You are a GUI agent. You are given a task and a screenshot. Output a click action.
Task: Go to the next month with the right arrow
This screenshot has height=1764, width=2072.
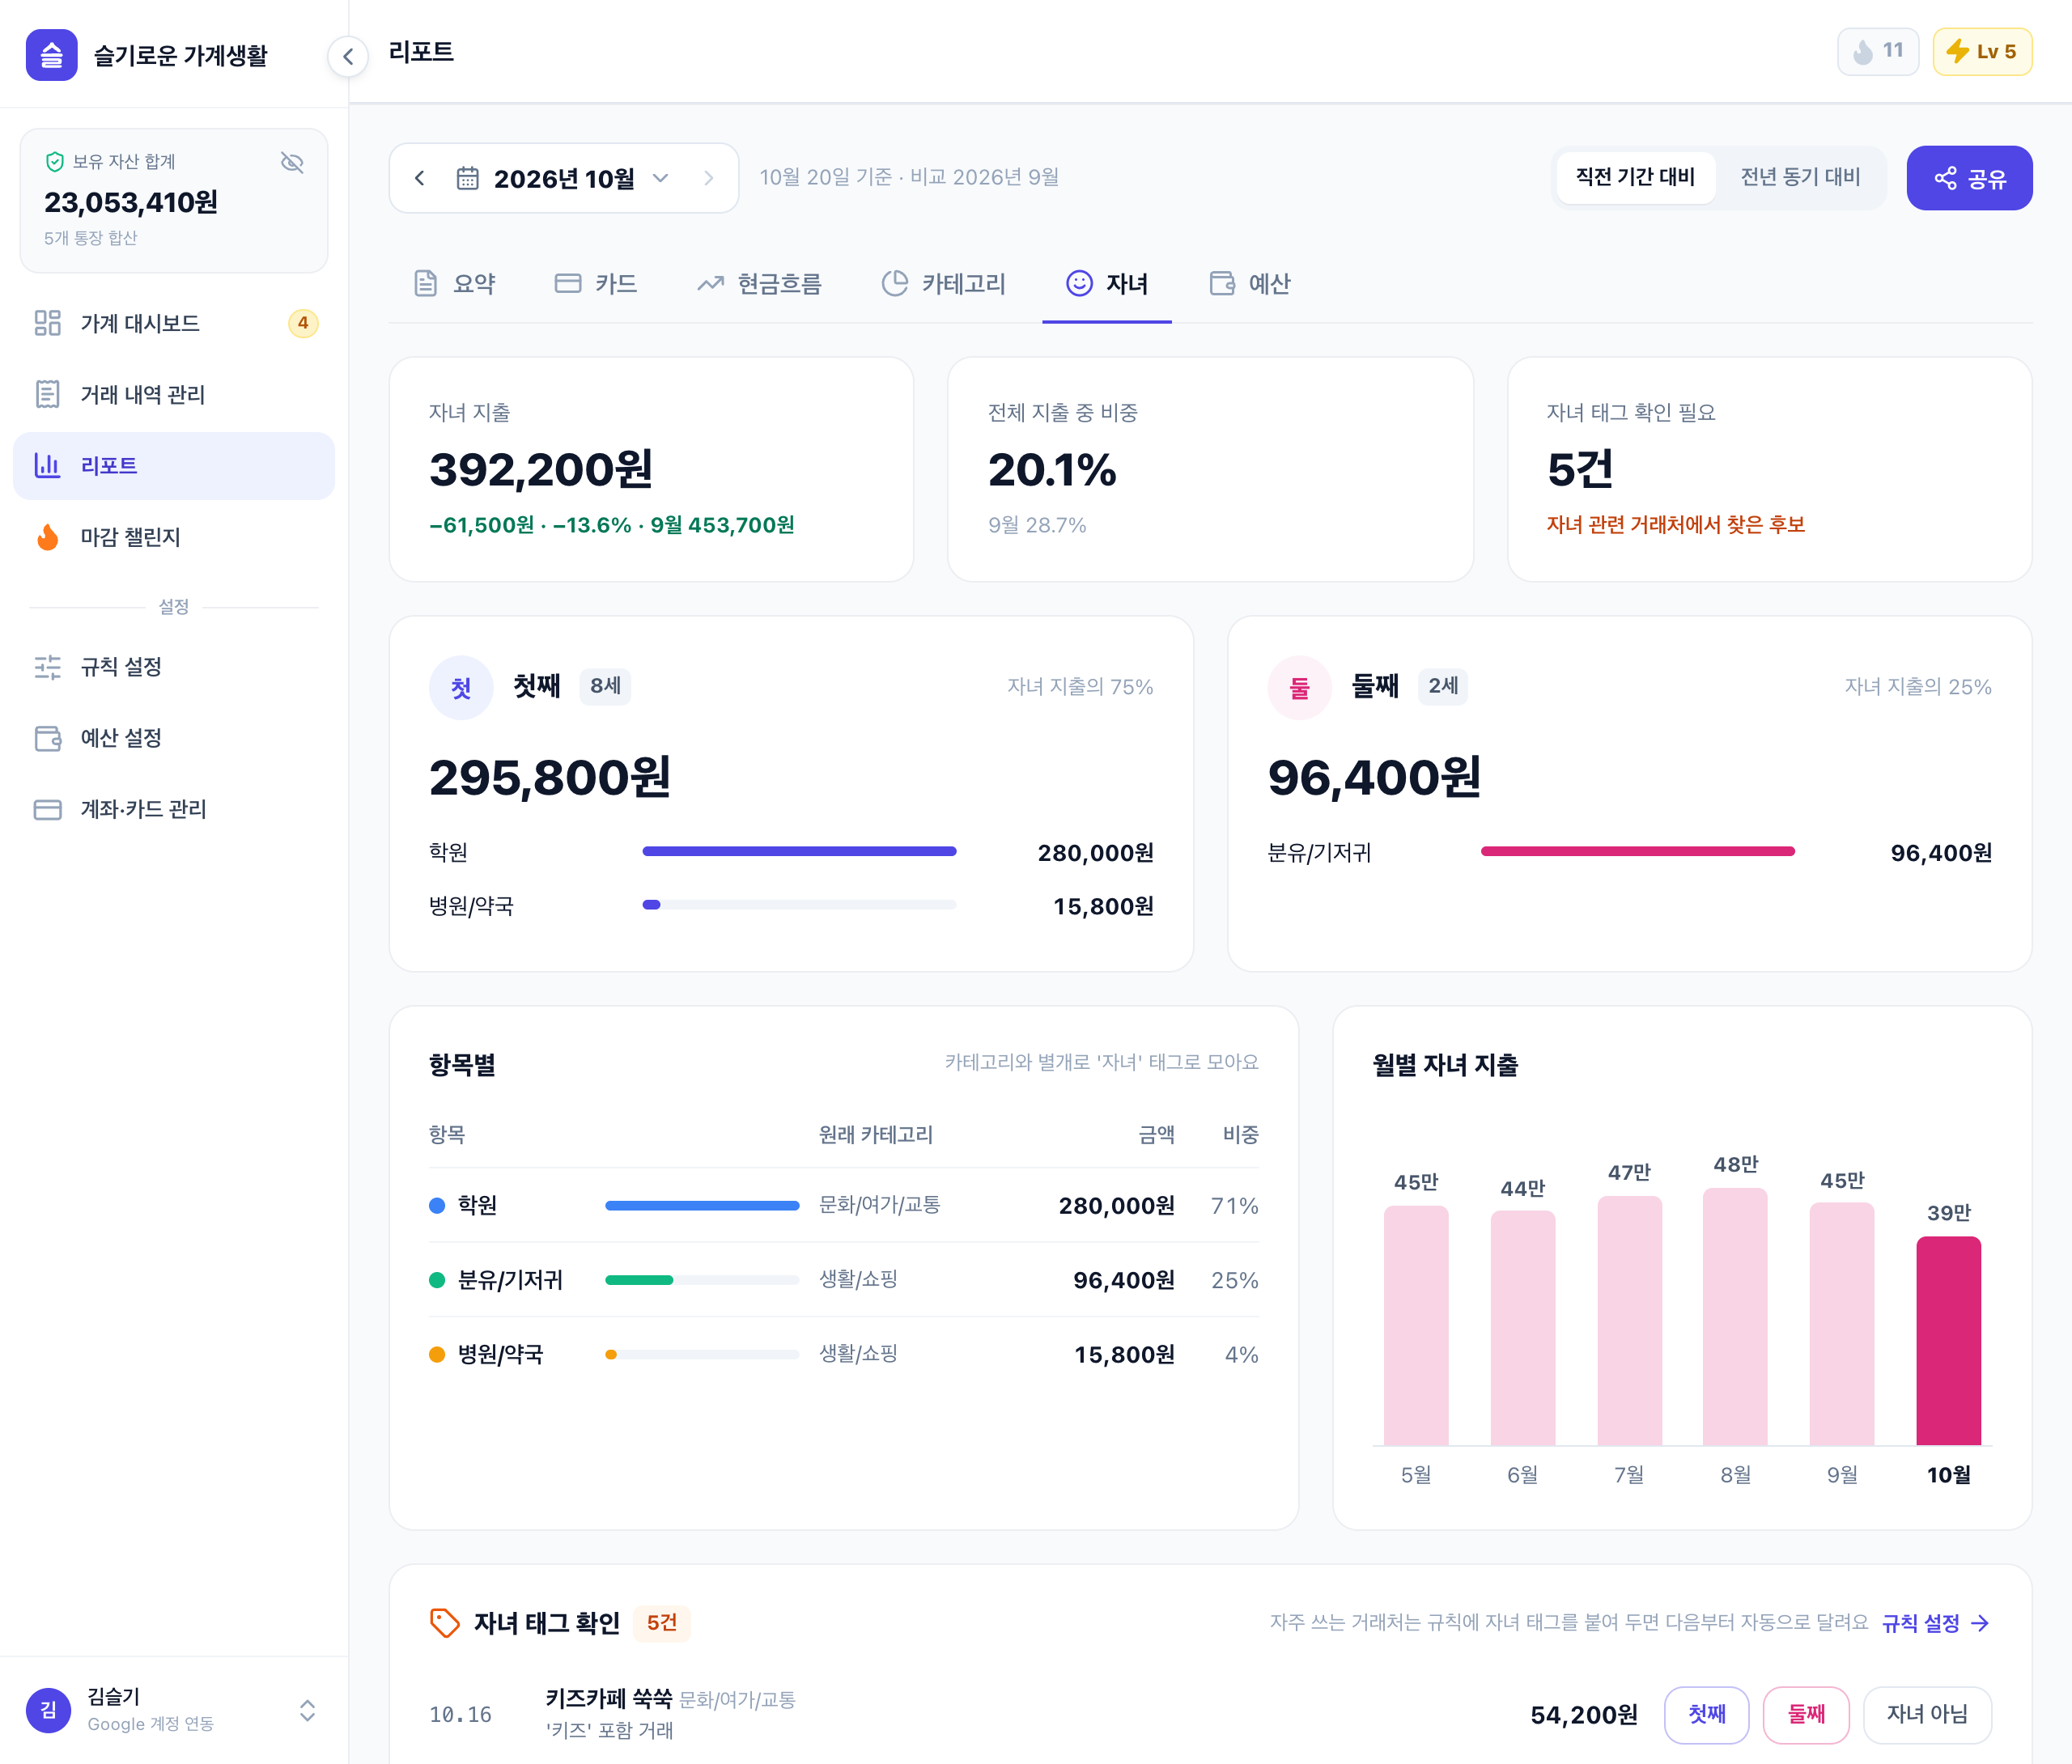point(708,178)
